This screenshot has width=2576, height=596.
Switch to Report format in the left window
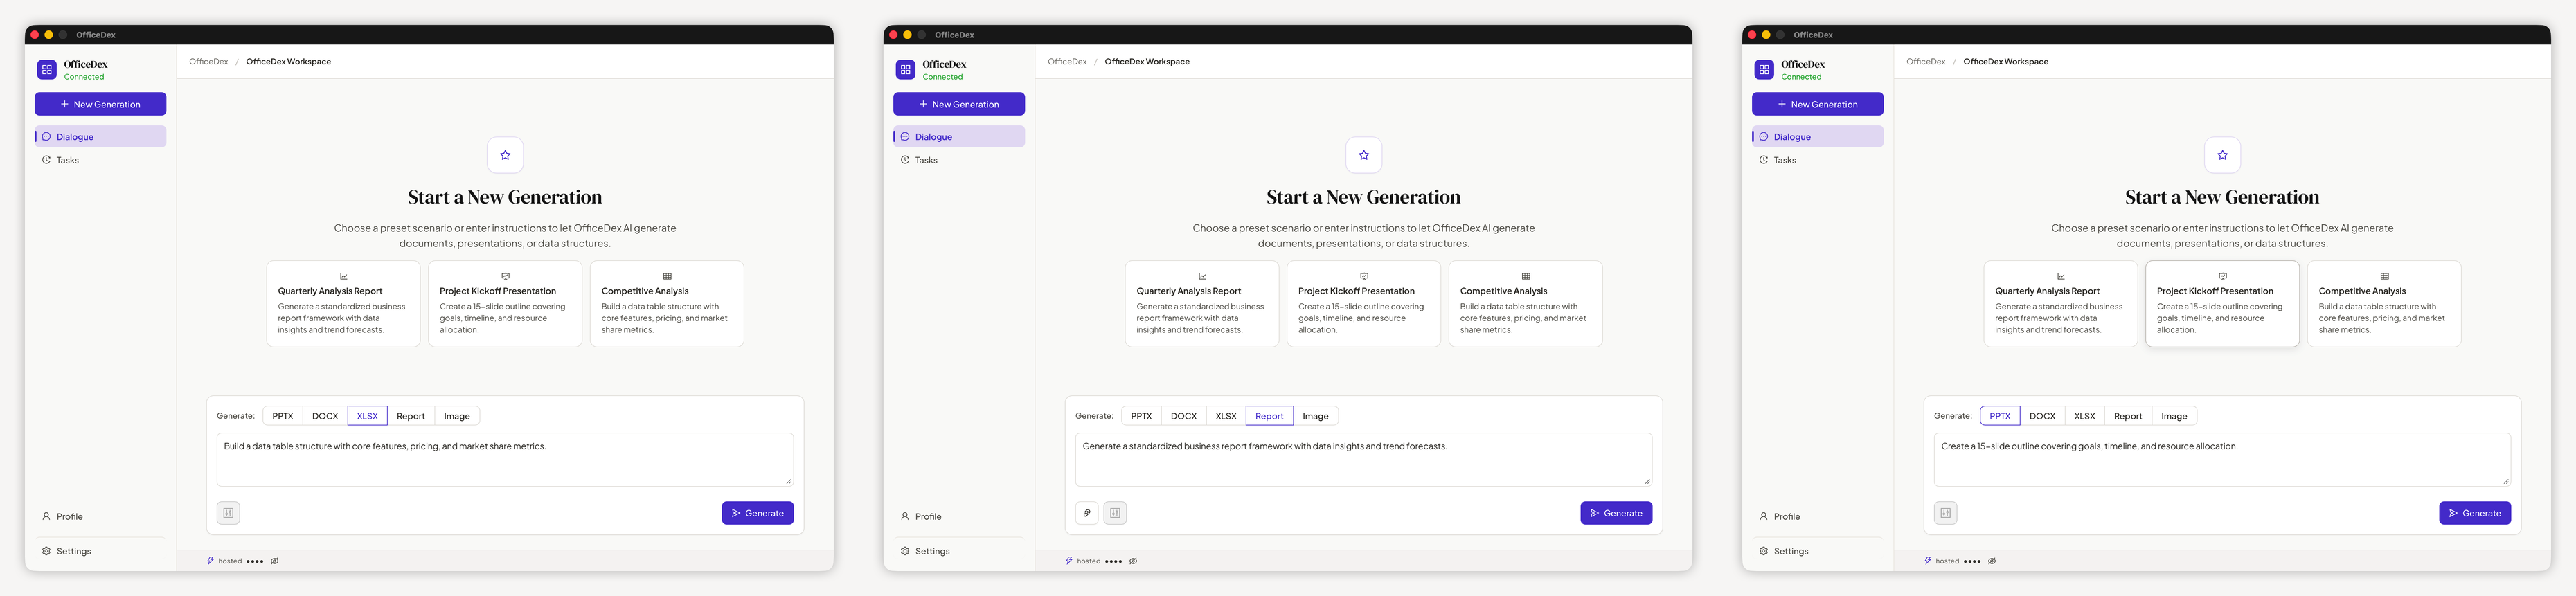[410, 416]
